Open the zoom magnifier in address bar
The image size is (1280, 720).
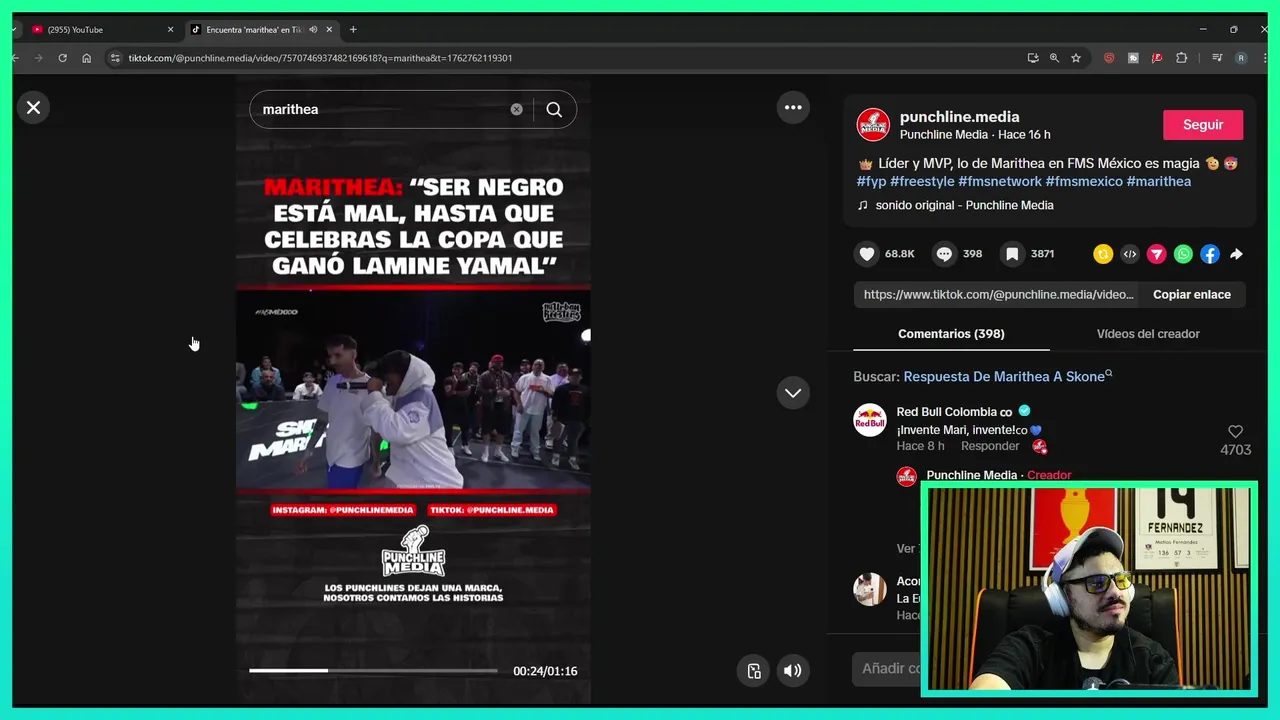[x=1054, y=58]
